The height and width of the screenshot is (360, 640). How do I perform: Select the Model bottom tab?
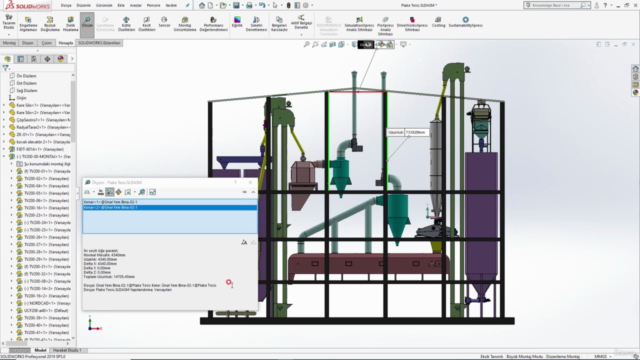click(40, 350)
